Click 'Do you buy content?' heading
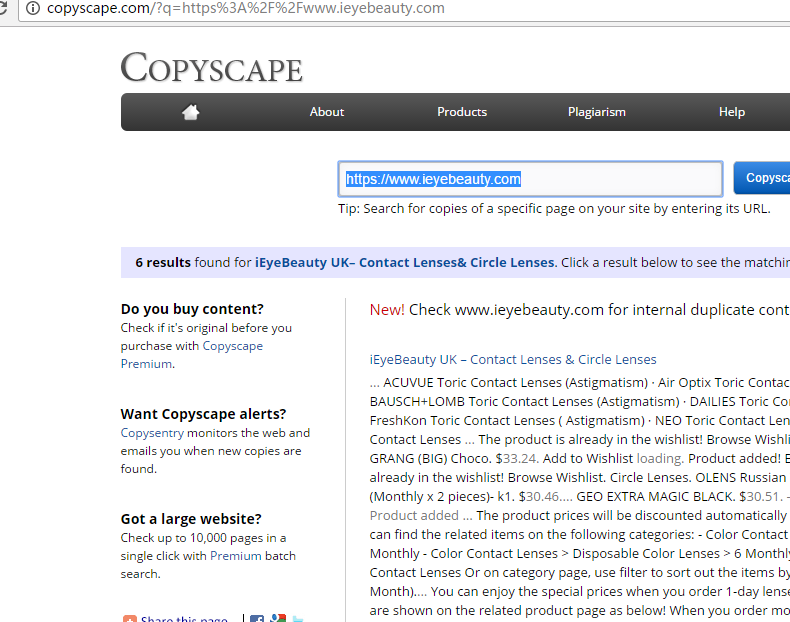The height and width of the screenshot is (622, 790). [x=192, y=309]
